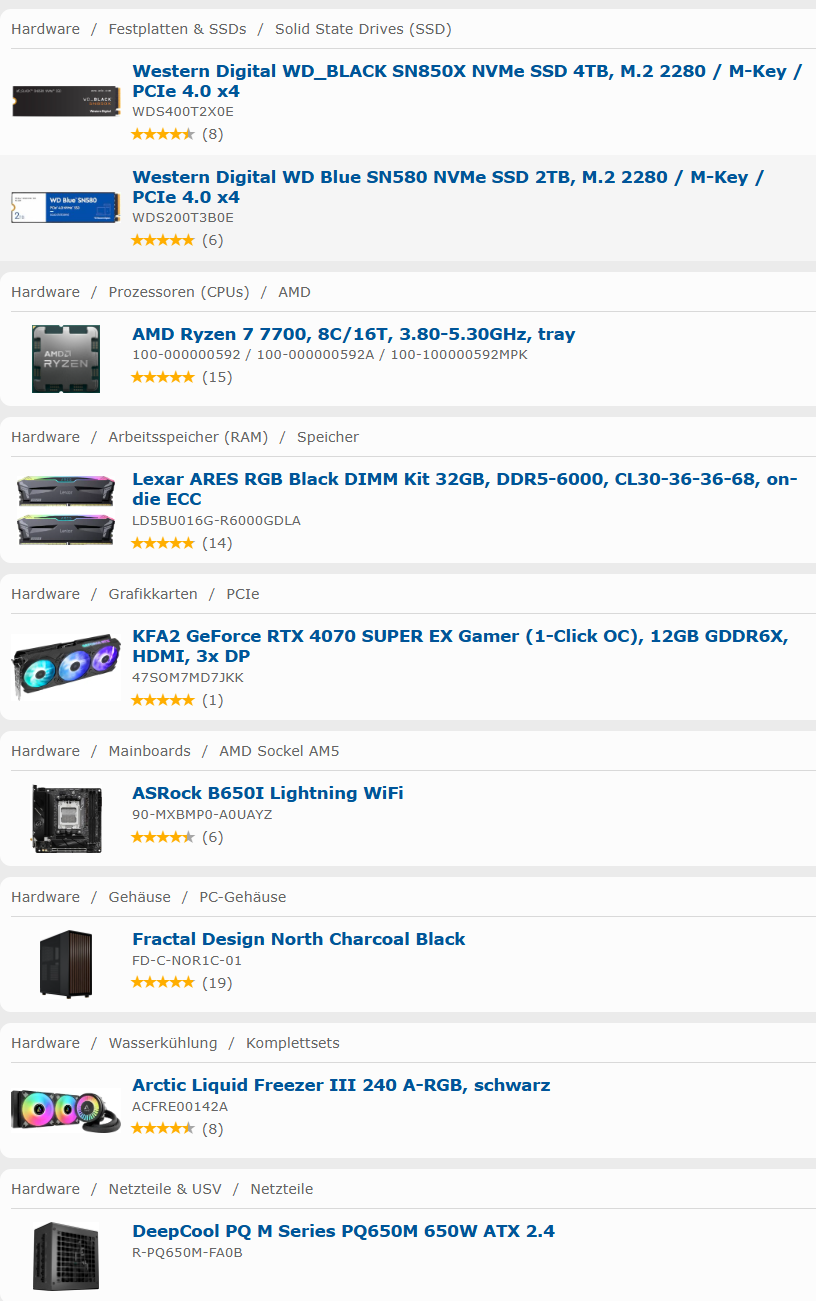This screenshot has width=816, height=1301.
Task: Open Arctic Liquid Freezer III 240 link
Action: tap(341, 1085)
